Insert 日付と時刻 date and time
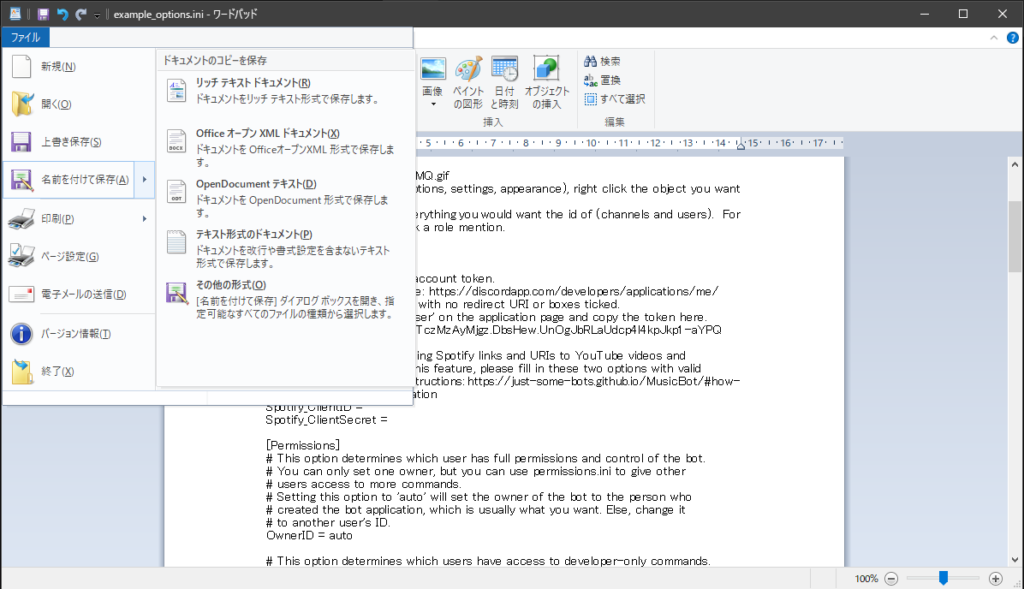 coord(504,83)
